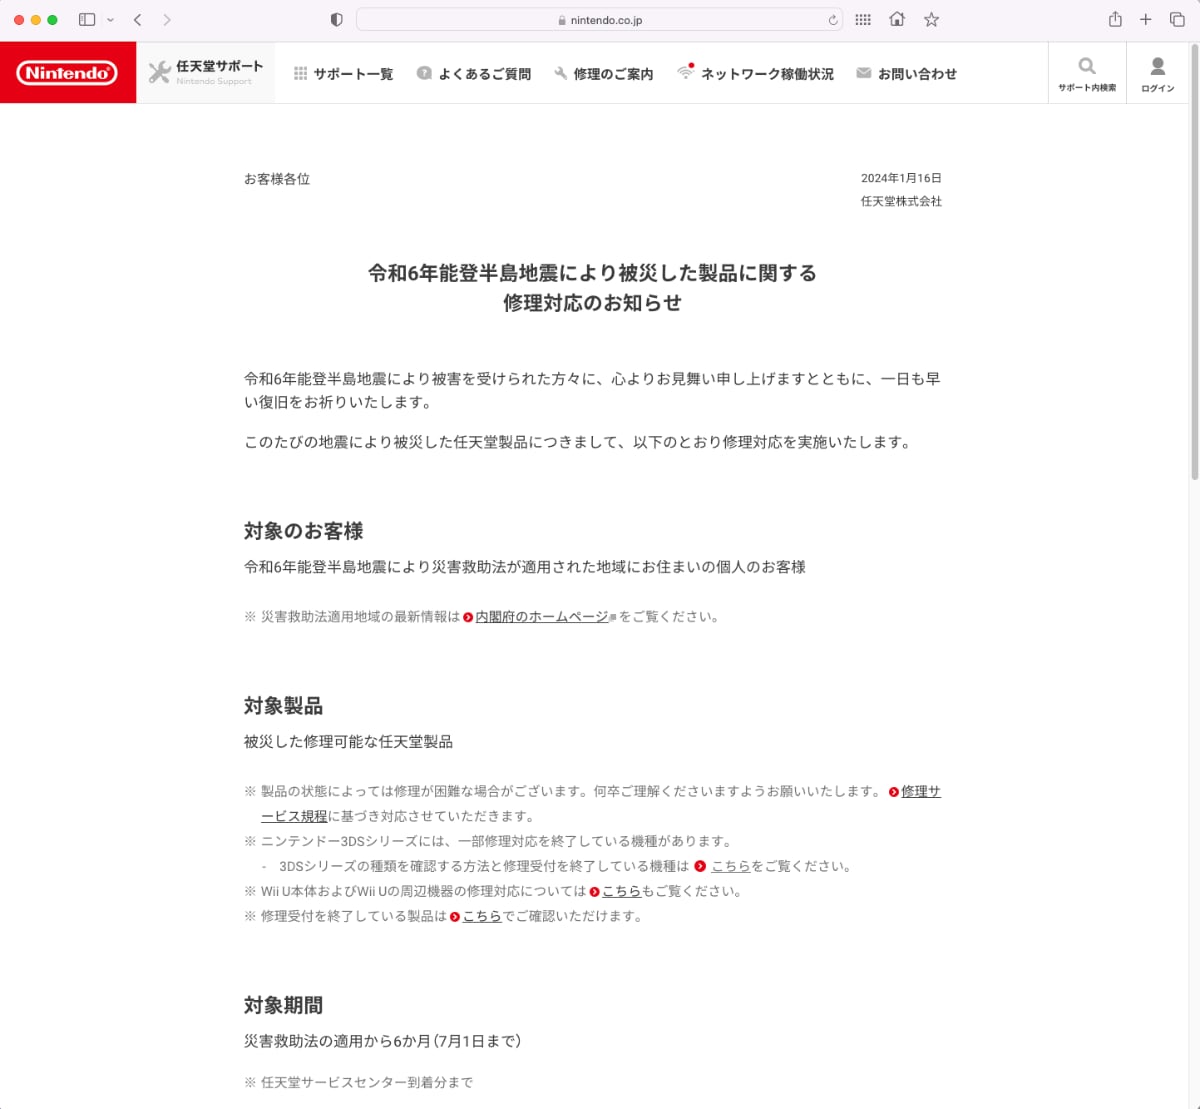Image resolution: width=1200 pixels, height=1109 pixels.
Task: Open お問い合わせ menu item
Action: point(906,74)
